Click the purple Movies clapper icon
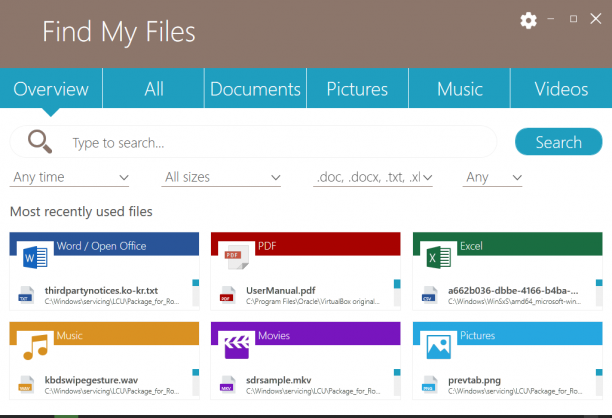The width and height of the screenshot is (612, 418). point(237,347)
